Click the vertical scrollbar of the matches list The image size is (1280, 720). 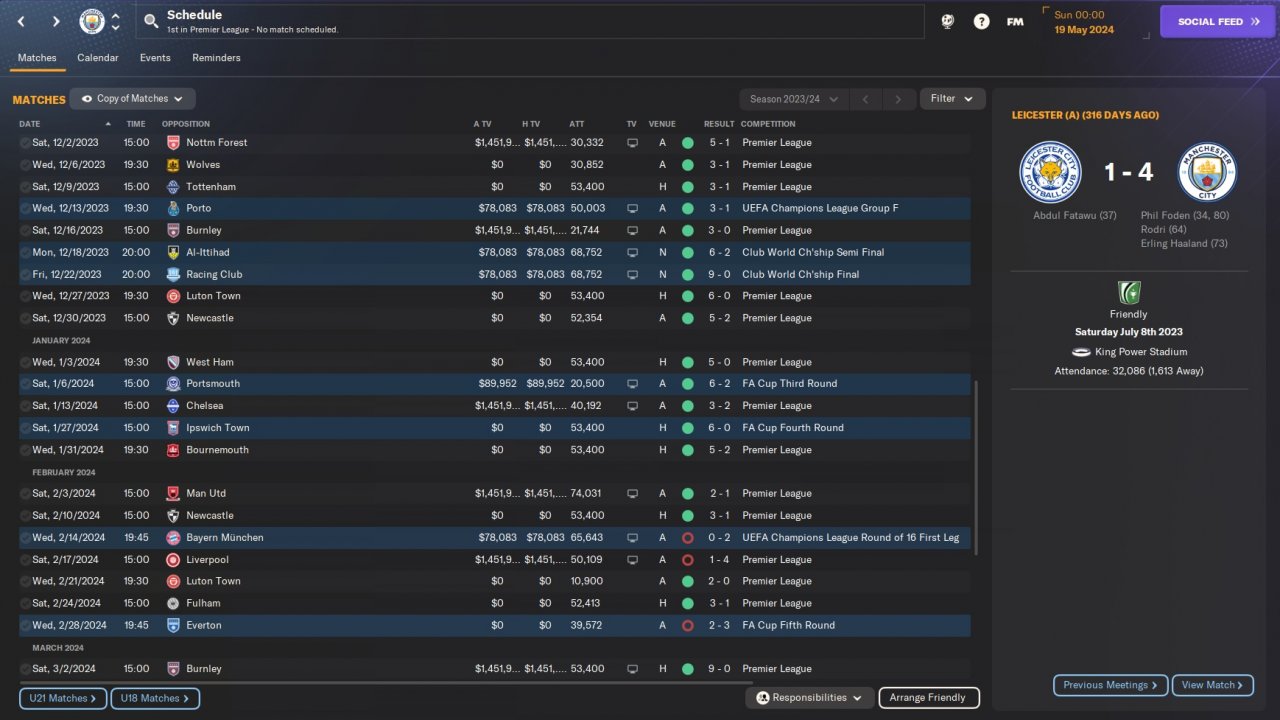click(x=976, y=468)
